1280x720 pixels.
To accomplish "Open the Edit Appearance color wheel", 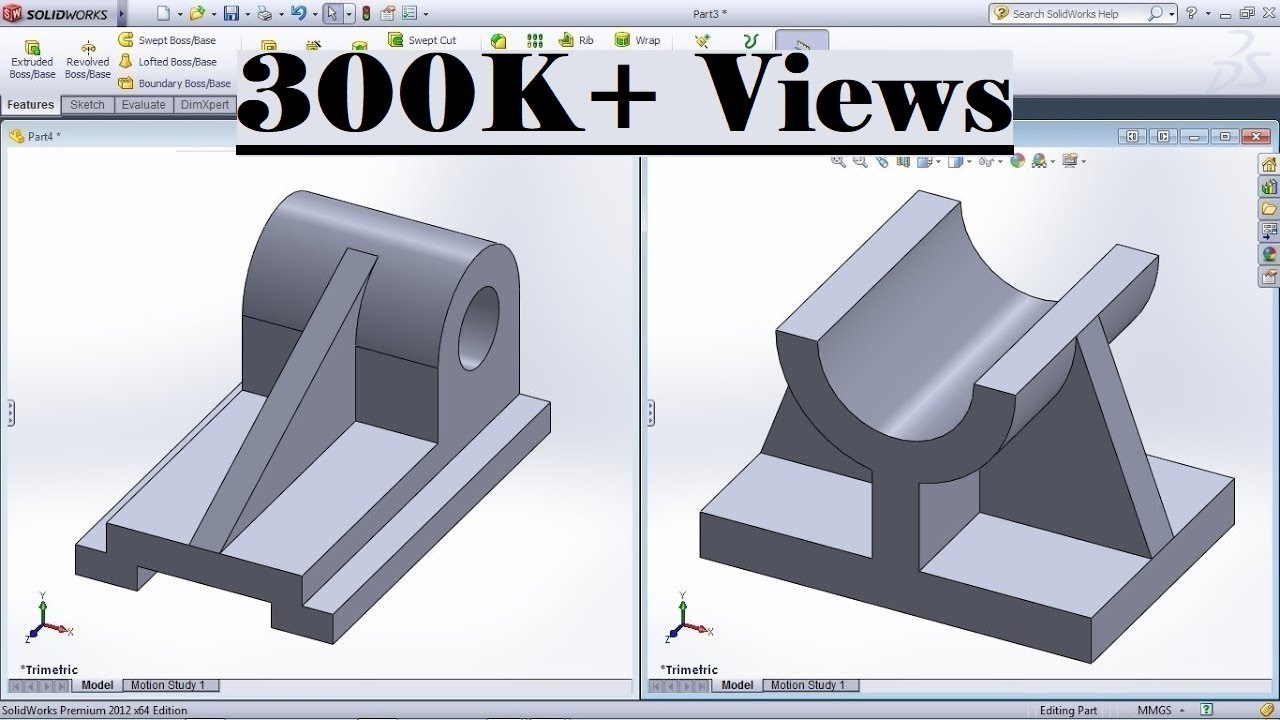I will [x=1018, y=161].
